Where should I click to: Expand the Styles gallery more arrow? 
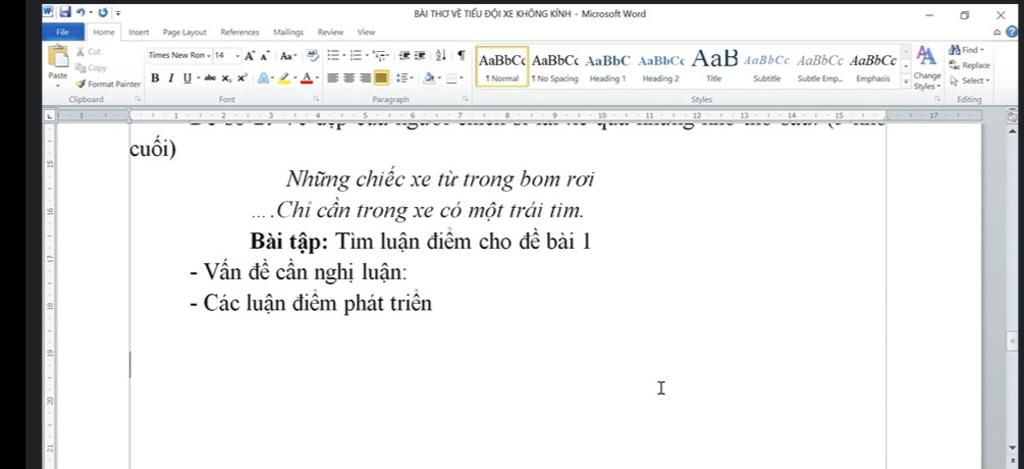[x=906, y=82]
